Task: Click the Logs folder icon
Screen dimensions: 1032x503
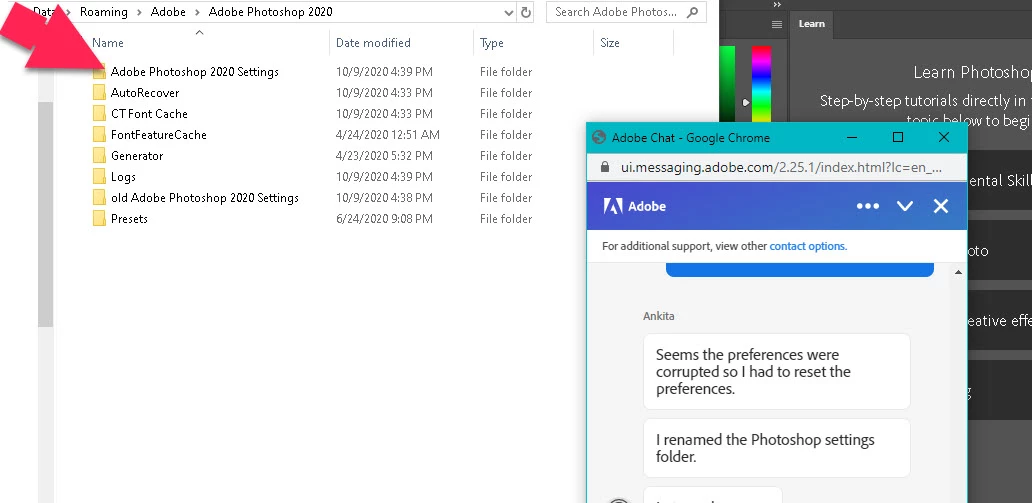Action: pos(99,177)
